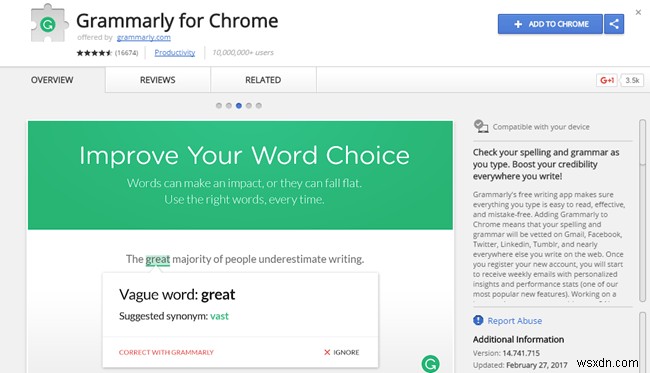Select the active third carousel dot

click(x=239, y=106)
